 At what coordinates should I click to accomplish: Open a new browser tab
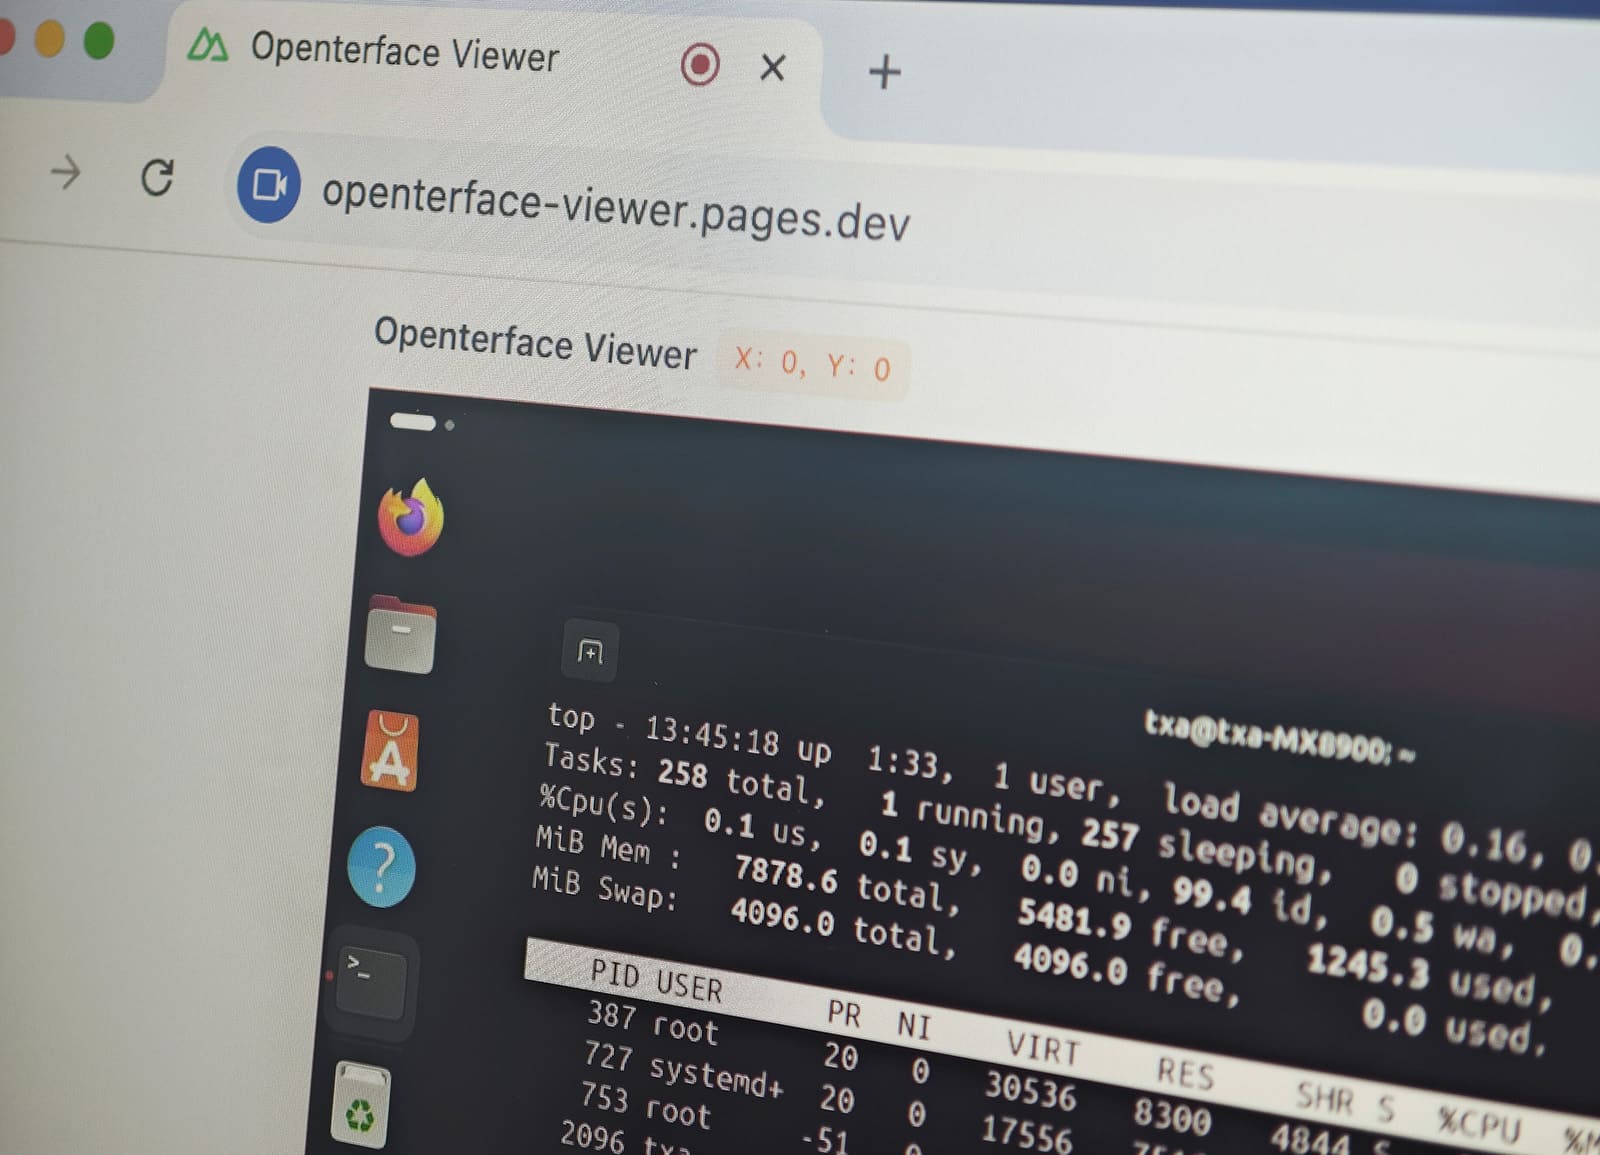click(x=884, y=72)
